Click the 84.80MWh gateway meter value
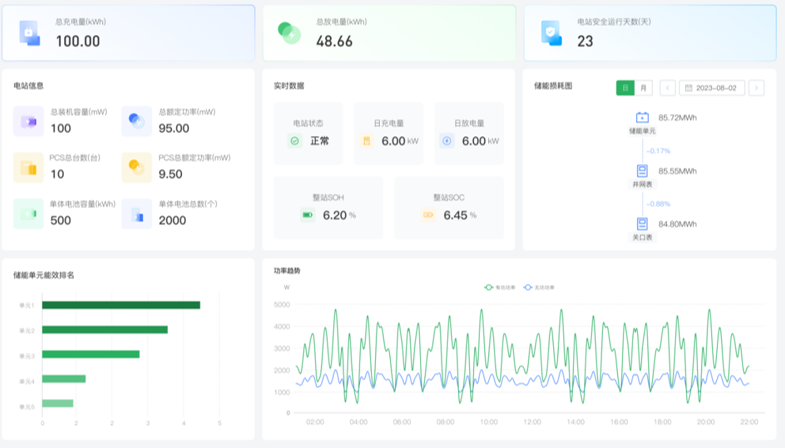Screen dimensions: 785x448 pyautogui.click(x=677, y=224)
